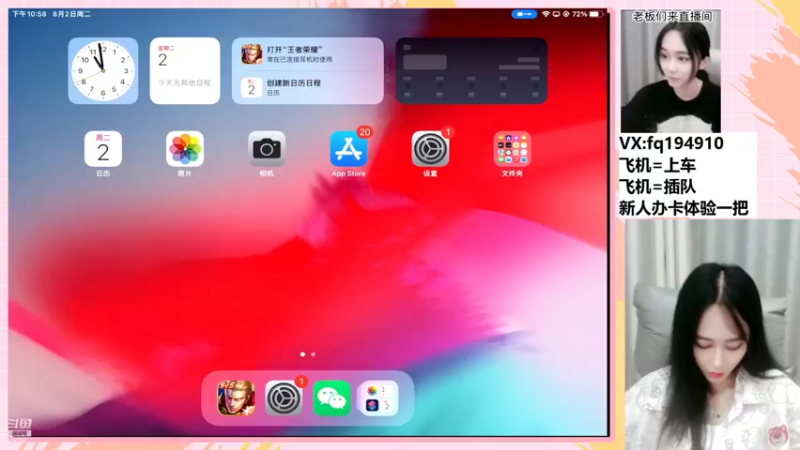Open the Photos app
Screen dimensions: 800x450
185,149
